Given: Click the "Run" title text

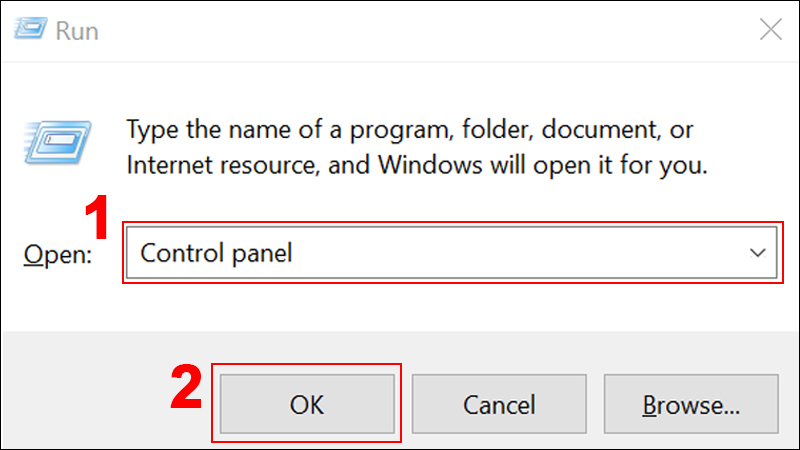Looking at the screenshot, I should [x=76, y=31].
